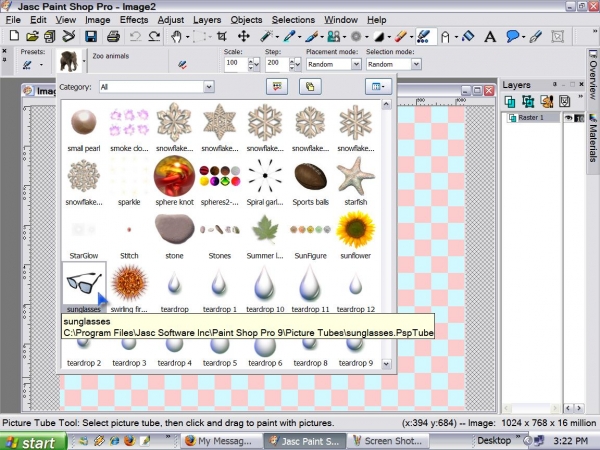Open the Placement mode dropdown
The width and height of the screenshot is (600, 450).
356,64
